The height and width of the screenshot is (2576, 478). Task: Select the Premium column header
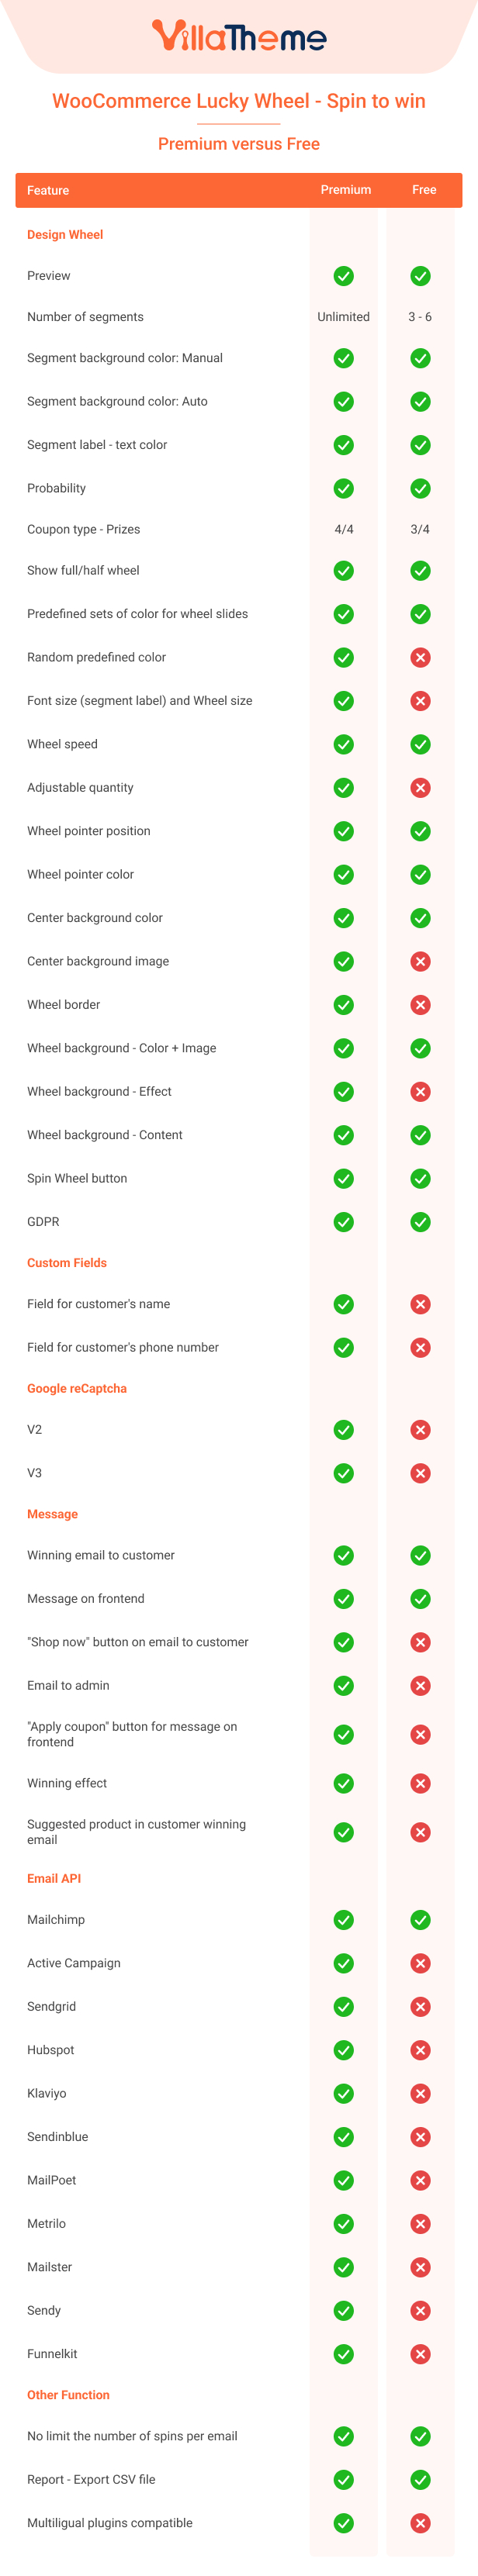click(x=346, y=190)
